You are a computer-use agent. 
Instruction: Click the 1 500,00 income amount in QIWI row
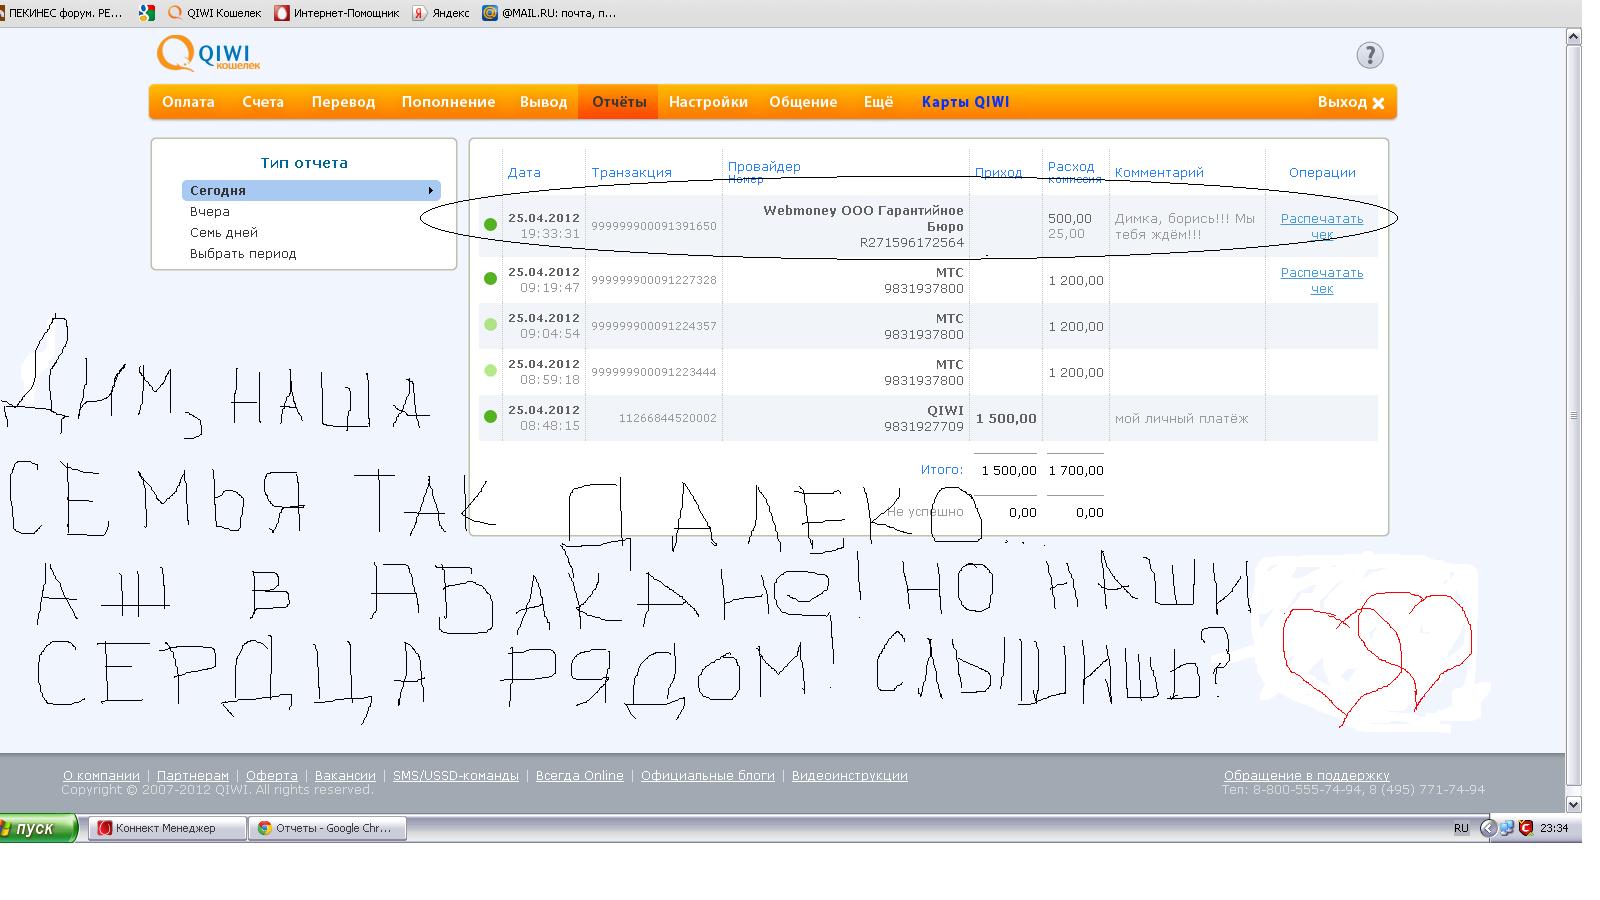(1006, 418)
